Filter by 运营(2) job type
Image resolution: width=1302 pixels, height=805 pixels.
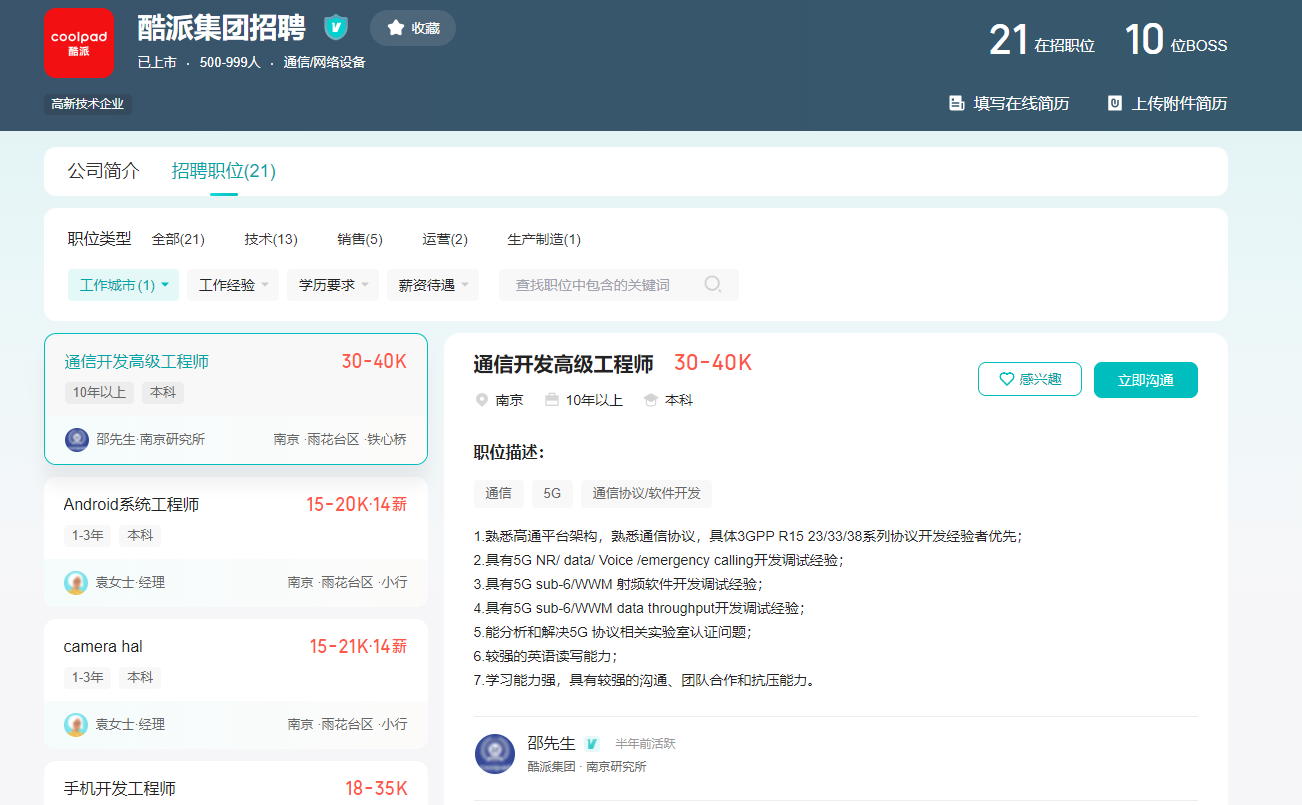445,239
